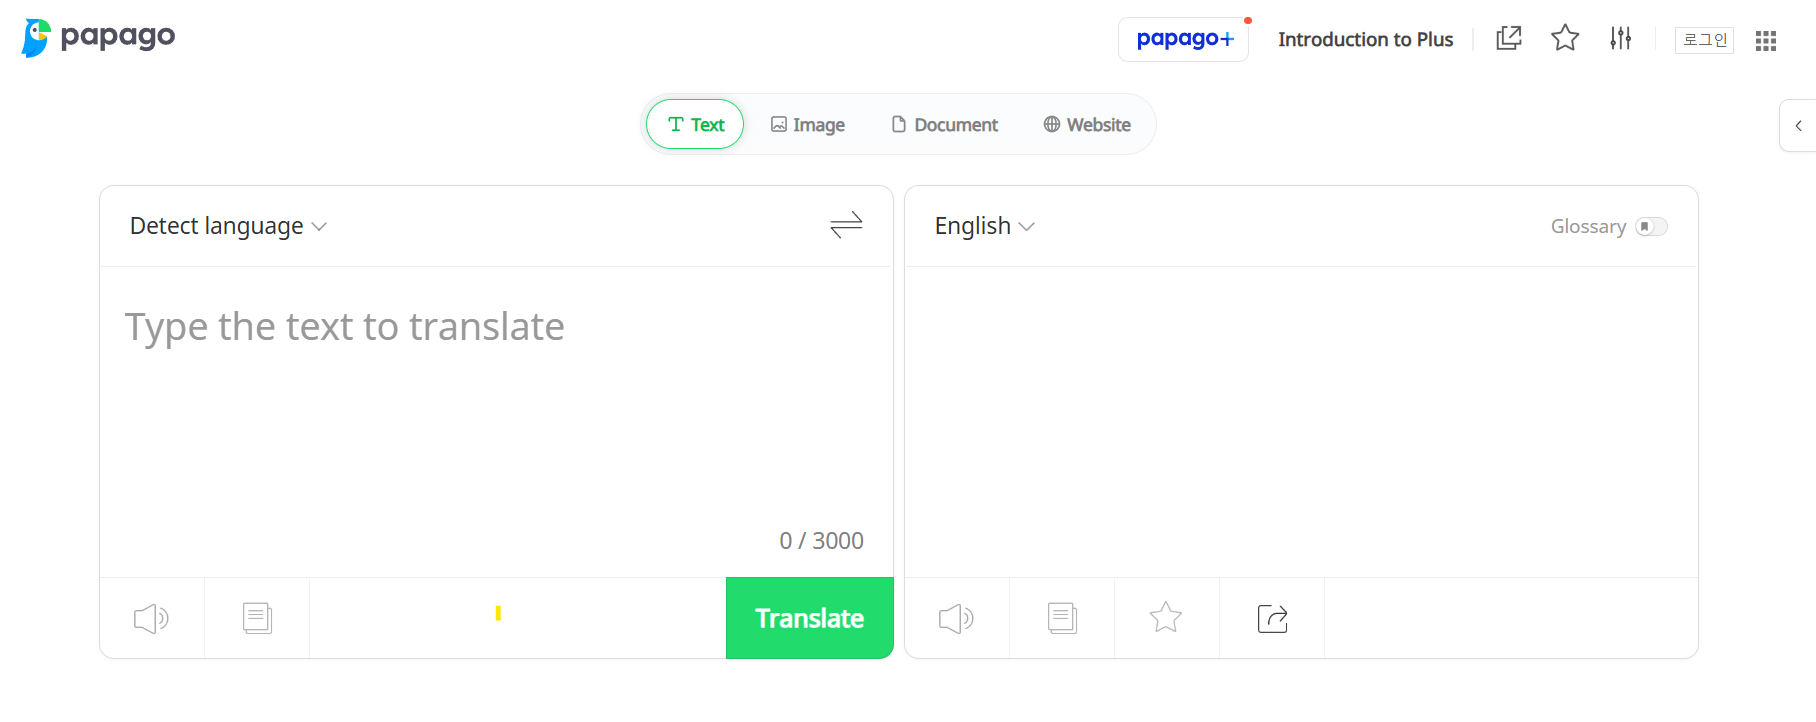
Task: Open favorites with the star icon in header
Action: click(1565, 38)
